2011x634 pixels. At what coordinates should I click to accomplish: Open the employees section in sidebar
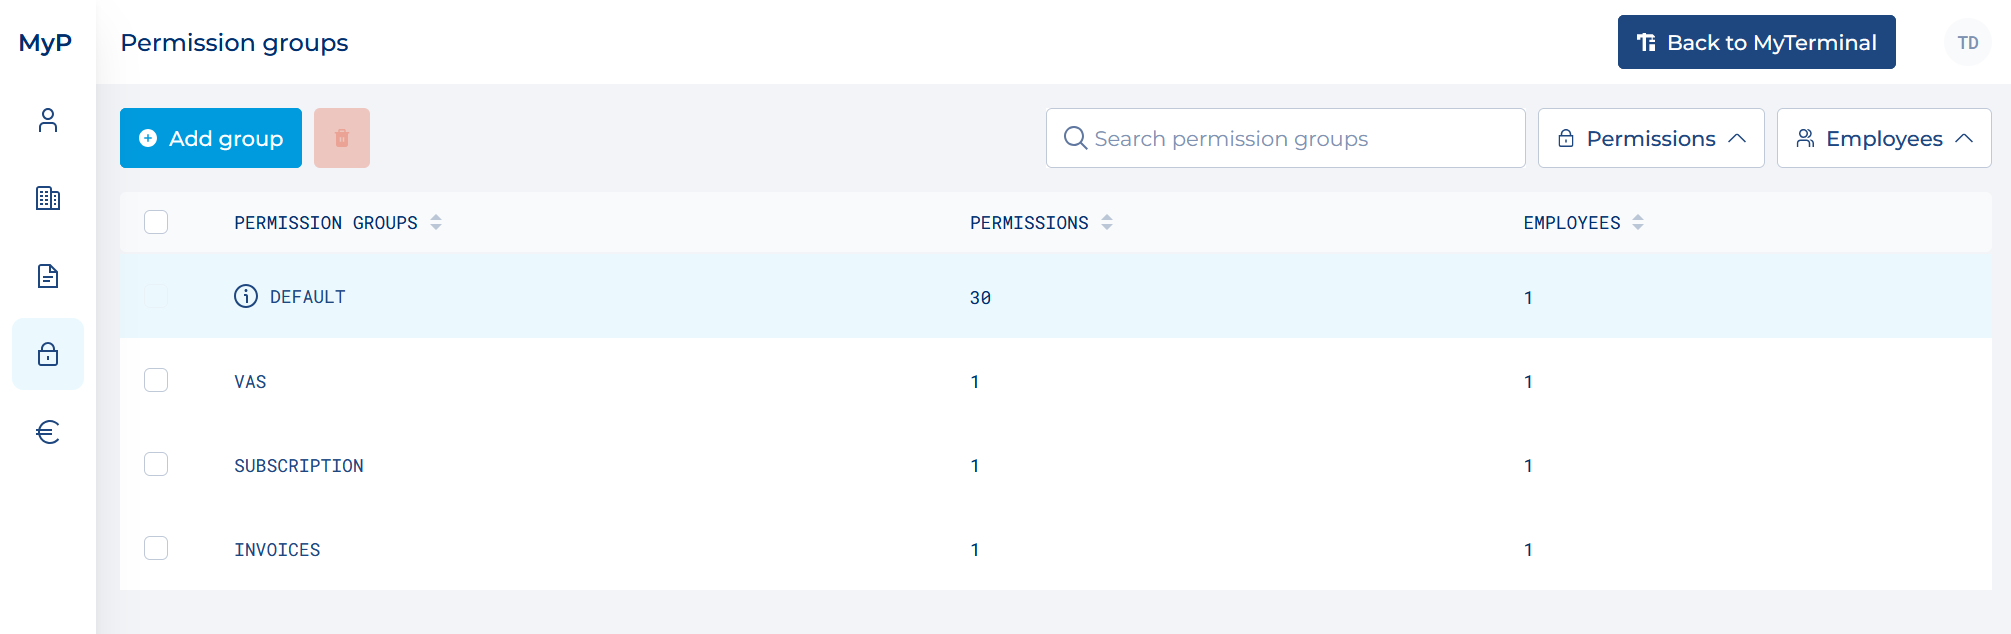48,120
